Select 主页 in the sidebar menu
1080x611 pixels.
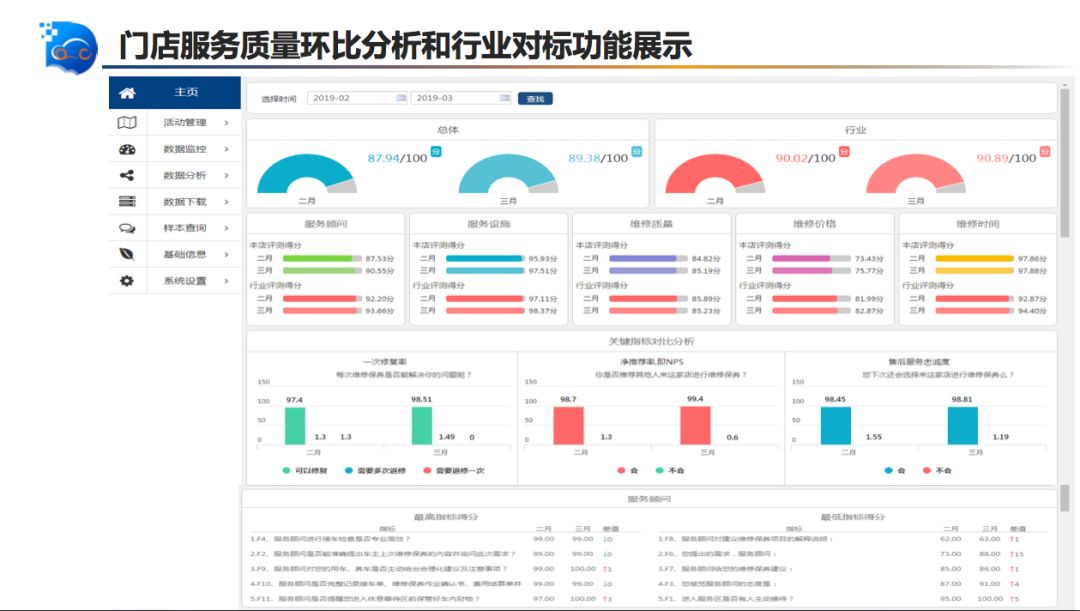point(186,93)
